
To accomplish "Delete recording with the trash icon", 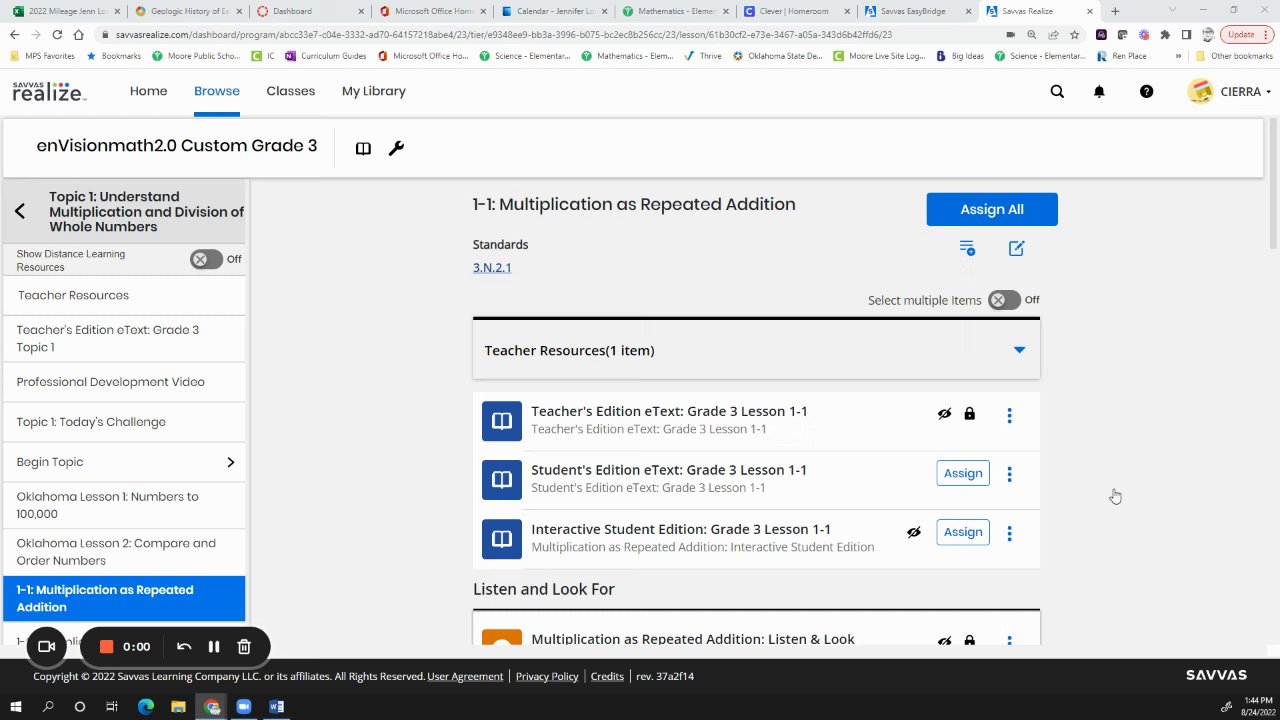I will coord(244,647).
